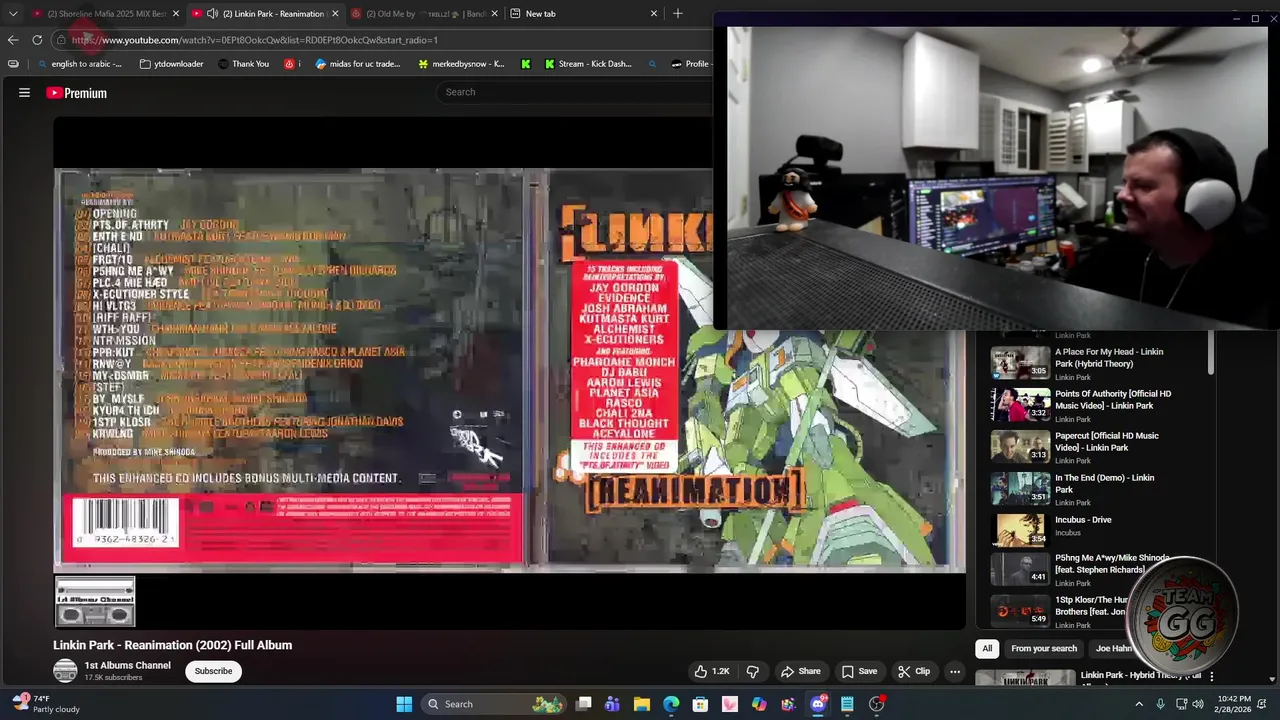Open 'Thank You' bookmark

tap(243, 64)
